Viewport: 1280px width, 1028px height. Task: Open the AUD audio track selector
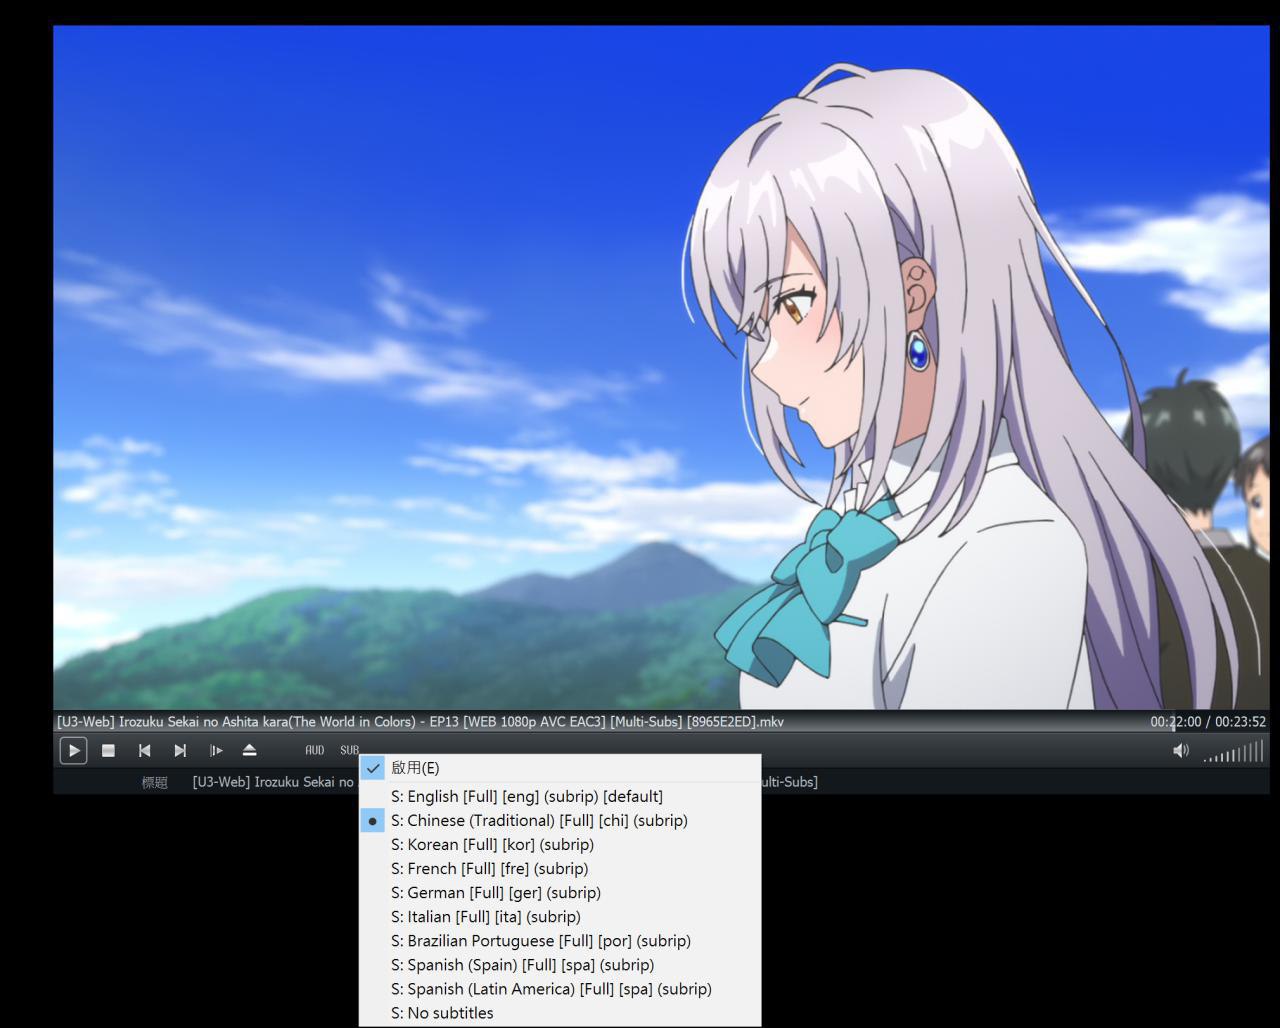pyautogui.click(x=315, y=750)
